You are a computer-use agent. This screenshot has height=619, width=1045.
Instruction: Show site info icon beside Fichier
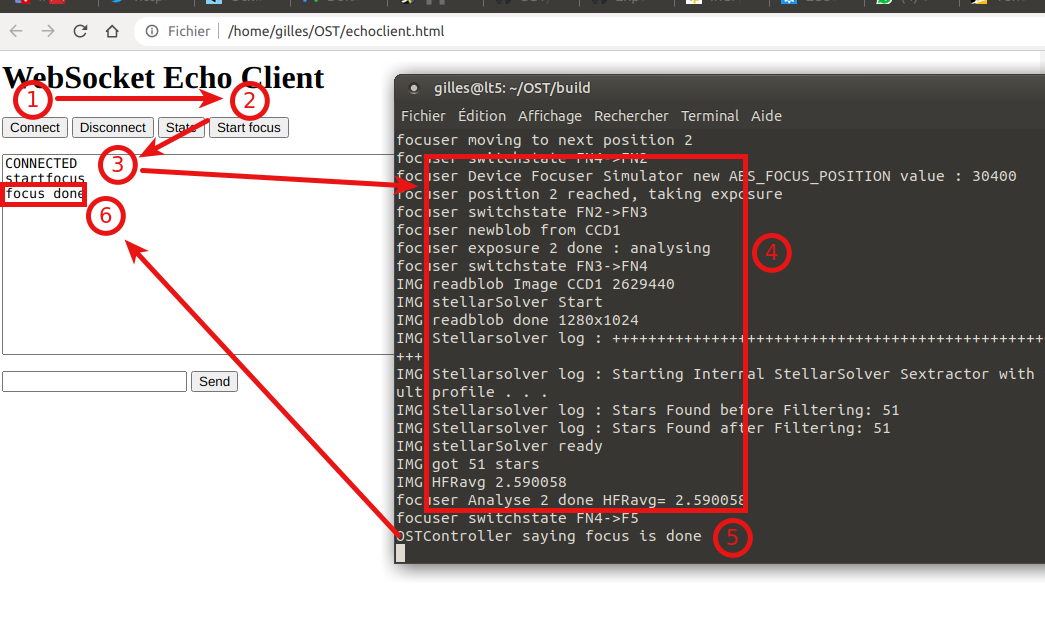(152, 31)
